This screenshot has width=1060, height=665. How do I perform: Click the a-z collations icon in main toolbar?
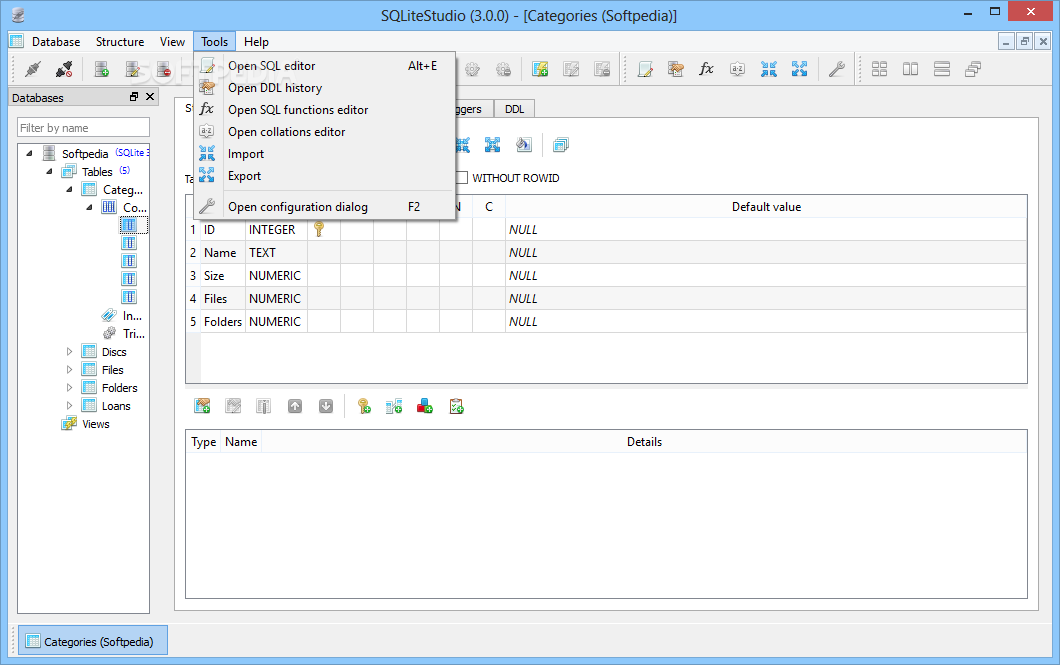tap(738, 69)
